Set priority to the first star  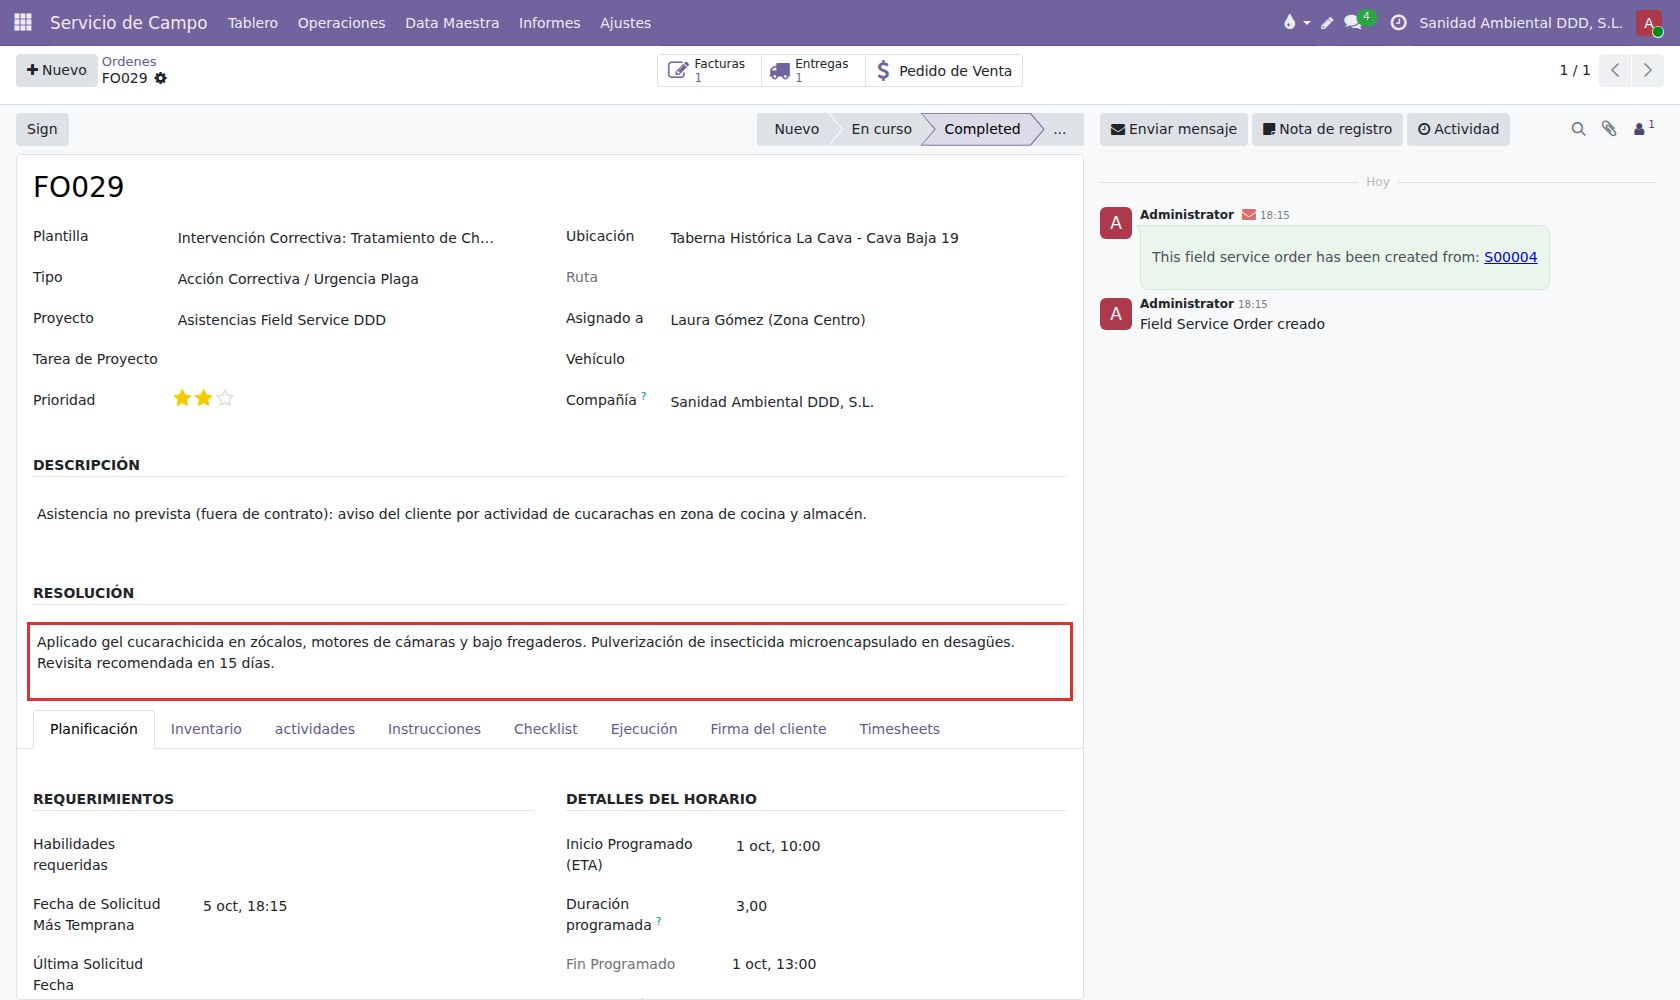click(182, 398)
